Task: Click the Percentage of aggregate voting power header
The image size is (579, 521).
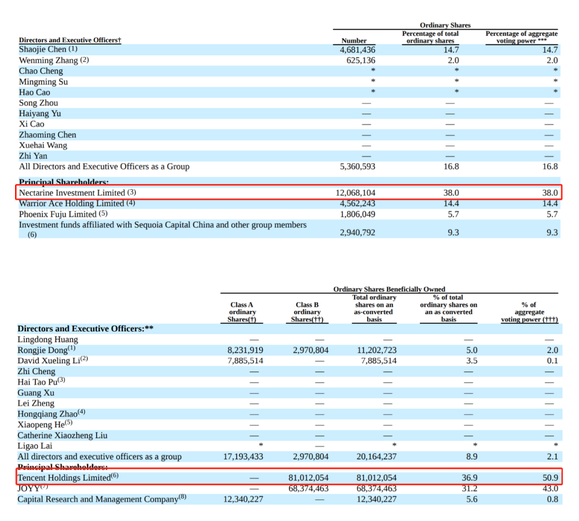Action: coord(521,37)
